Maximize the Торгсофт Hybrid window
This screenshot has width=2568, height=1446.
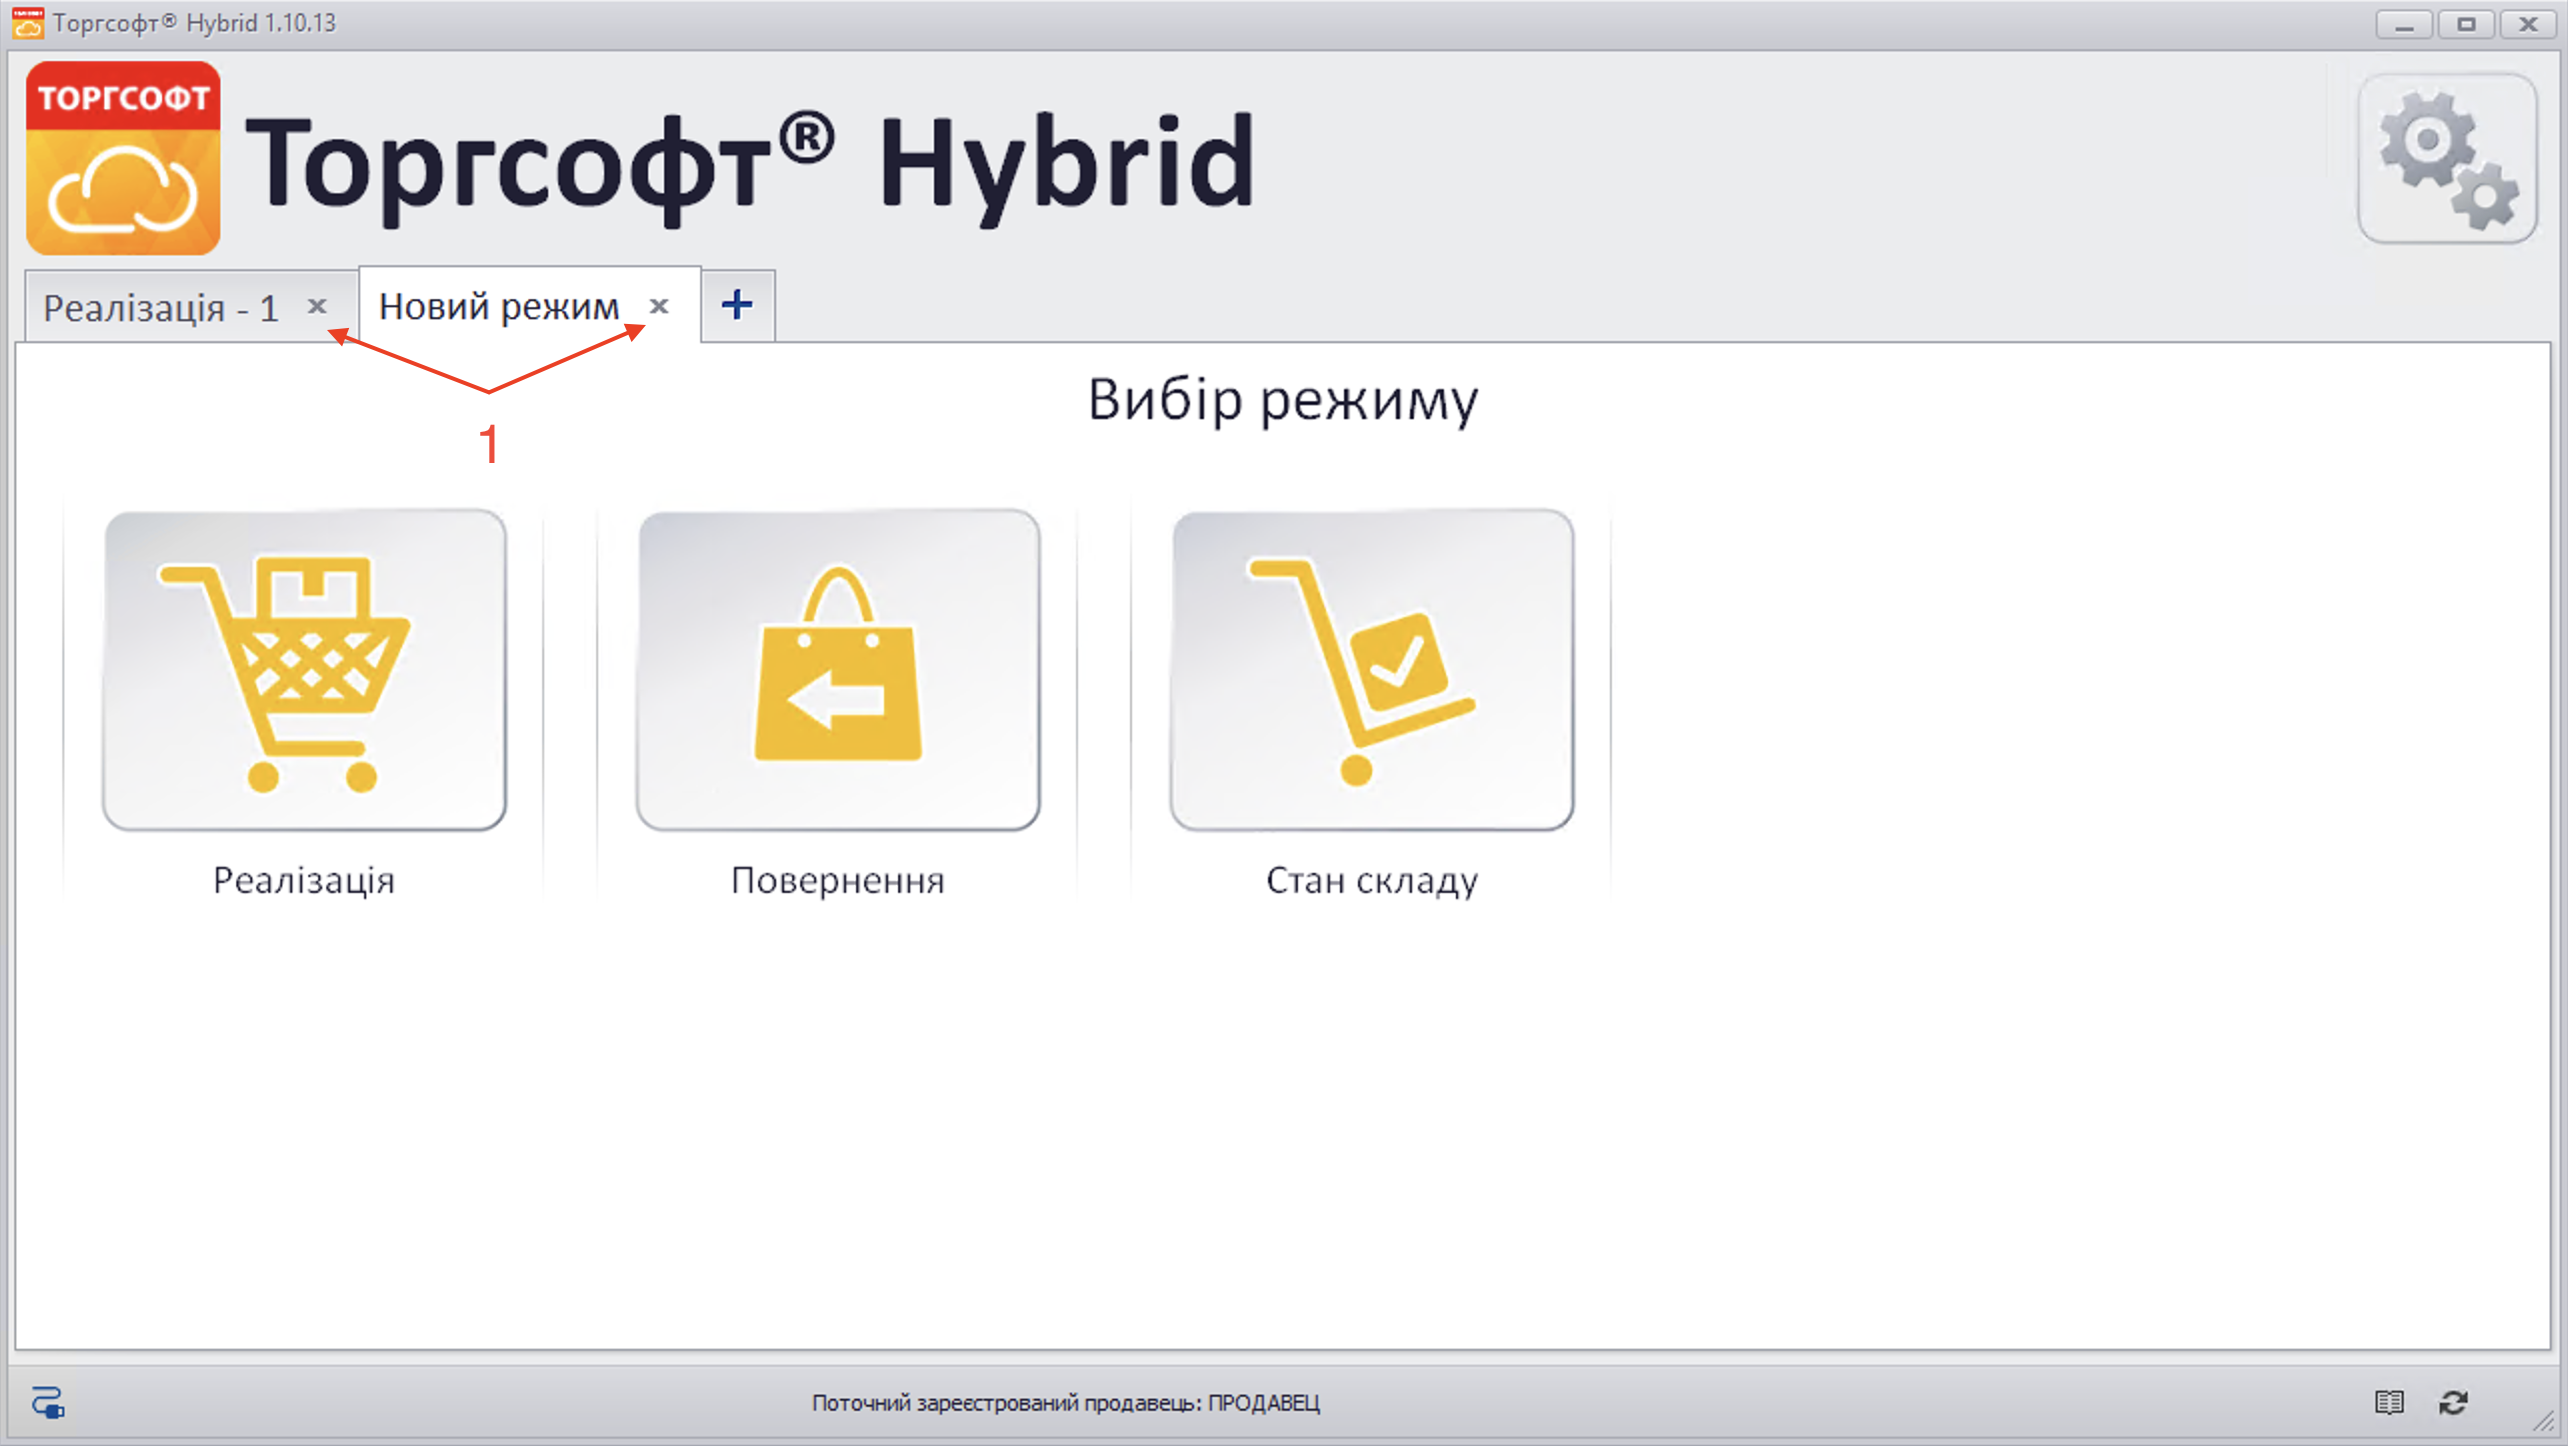pyautogui.click(x=2466, y=23)
